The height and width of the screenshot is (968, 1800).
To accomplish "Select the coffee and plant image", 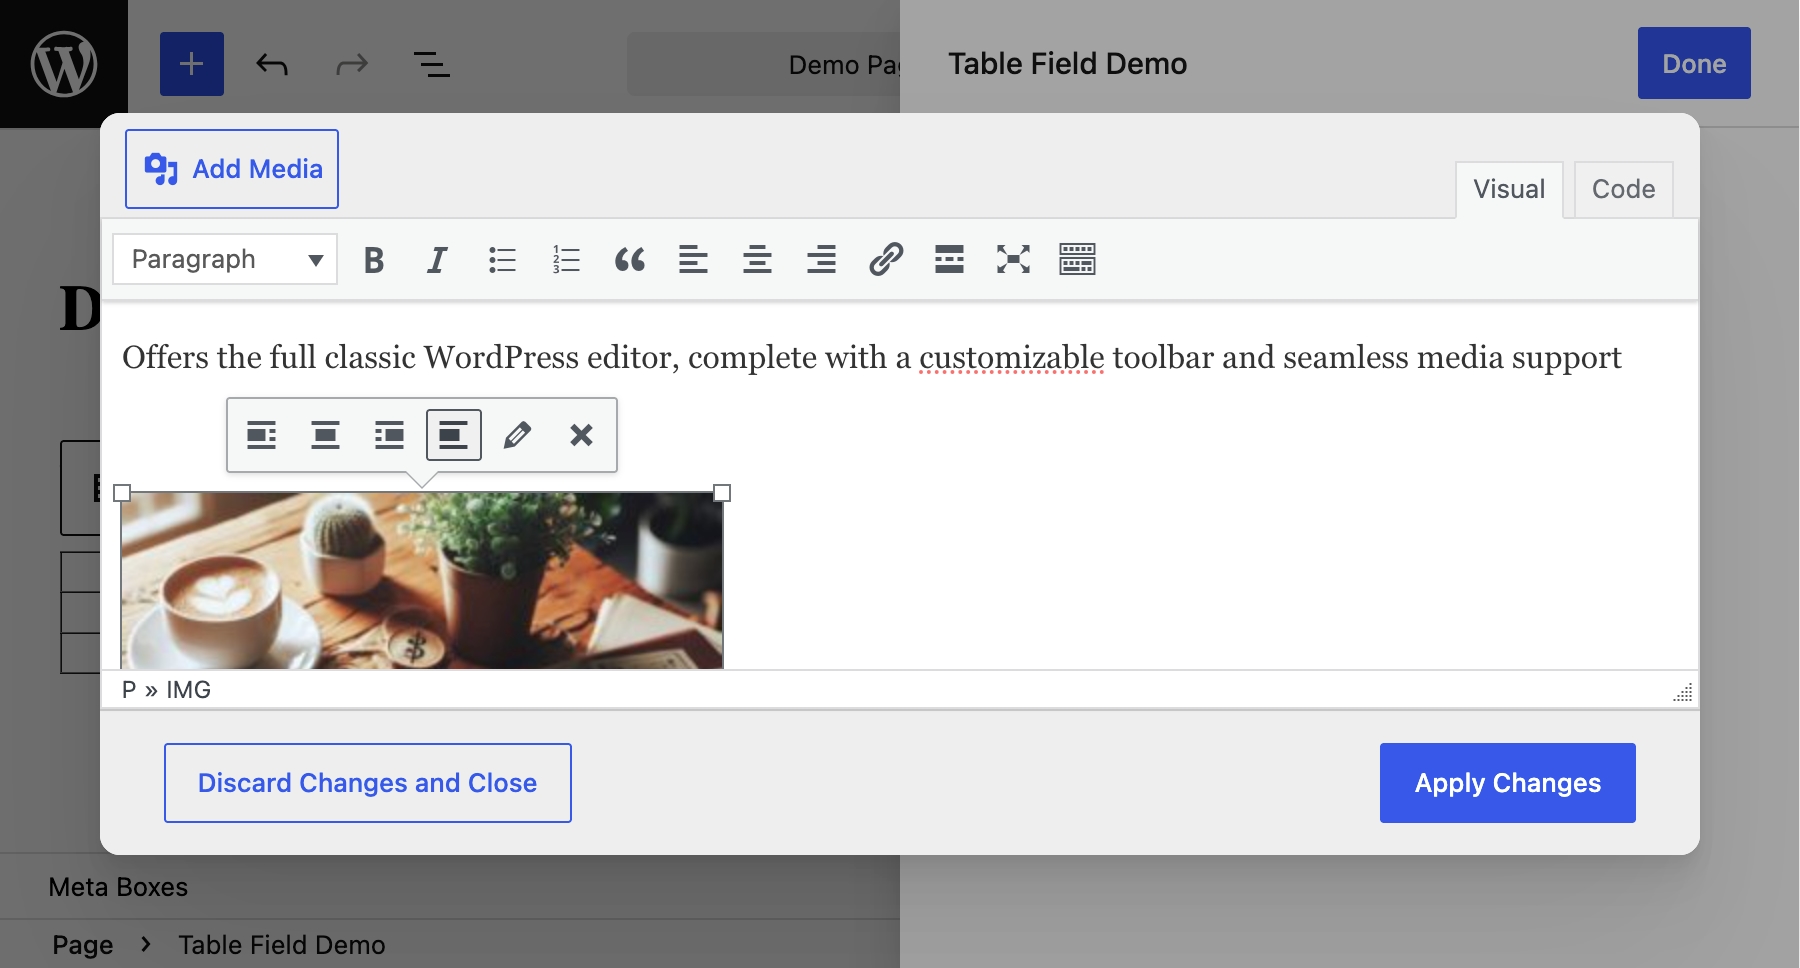I will click(x=422, y=580).
